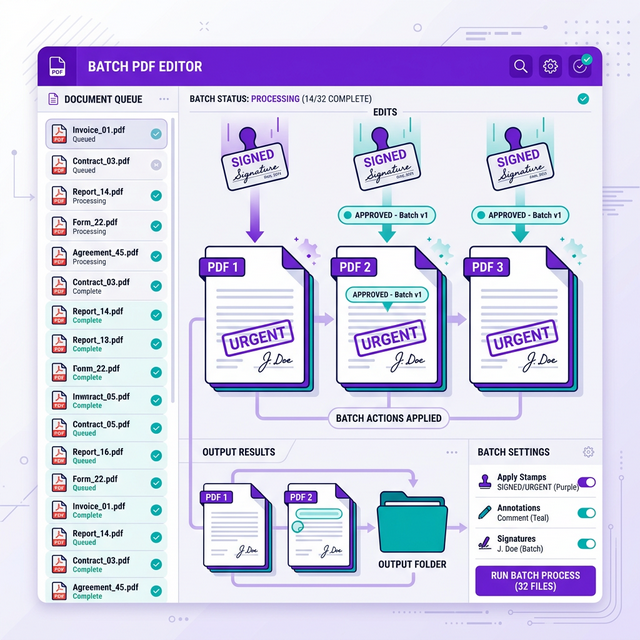
Task: Click the Batch Status green check indicator
Action: coord(583,98)
